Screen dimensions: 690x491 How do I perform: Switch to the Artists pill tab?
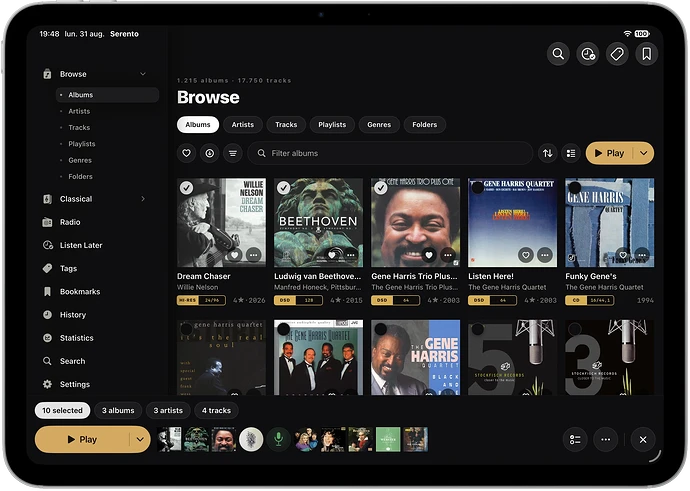point(243,125)
